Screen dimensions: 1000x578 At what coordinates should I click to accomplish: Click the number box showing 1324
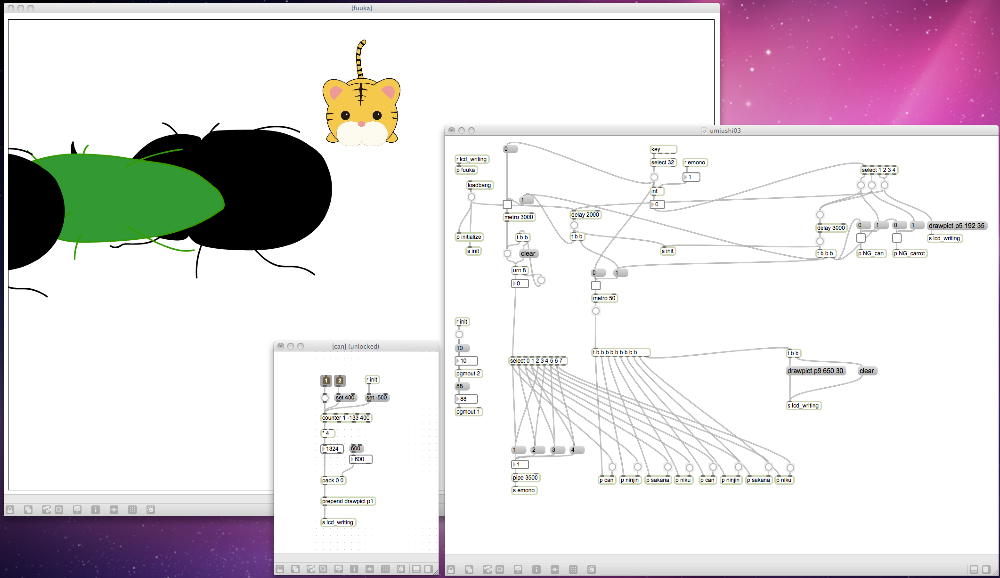[x=332, y=448]
